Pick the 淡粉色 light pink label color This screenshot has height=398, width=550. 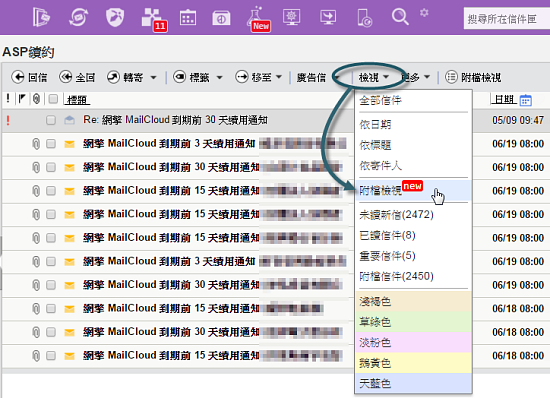413,342
